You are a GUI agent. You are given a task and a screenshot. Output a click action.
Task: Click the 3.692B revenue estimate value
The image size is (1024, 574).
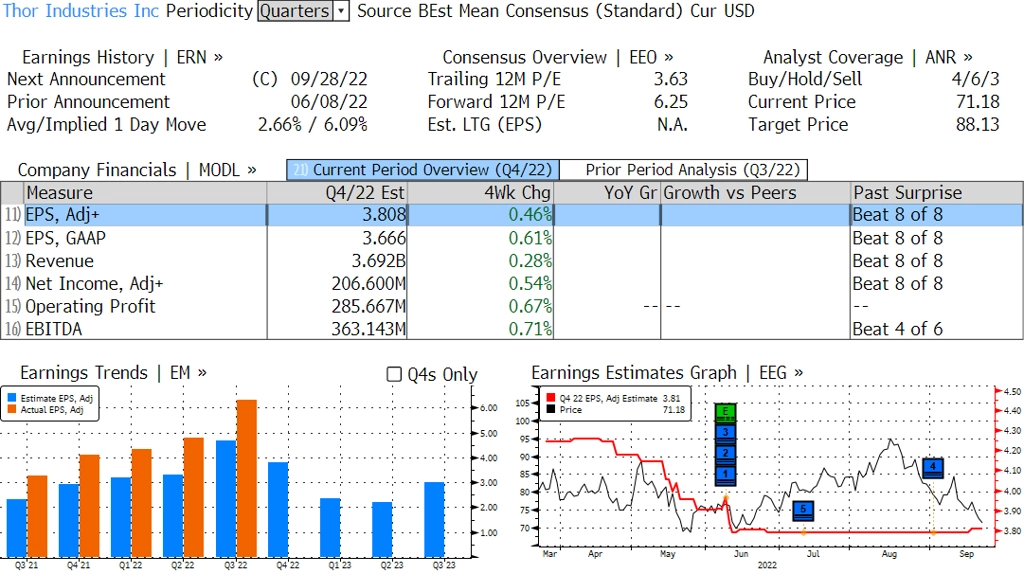(379, 261)
